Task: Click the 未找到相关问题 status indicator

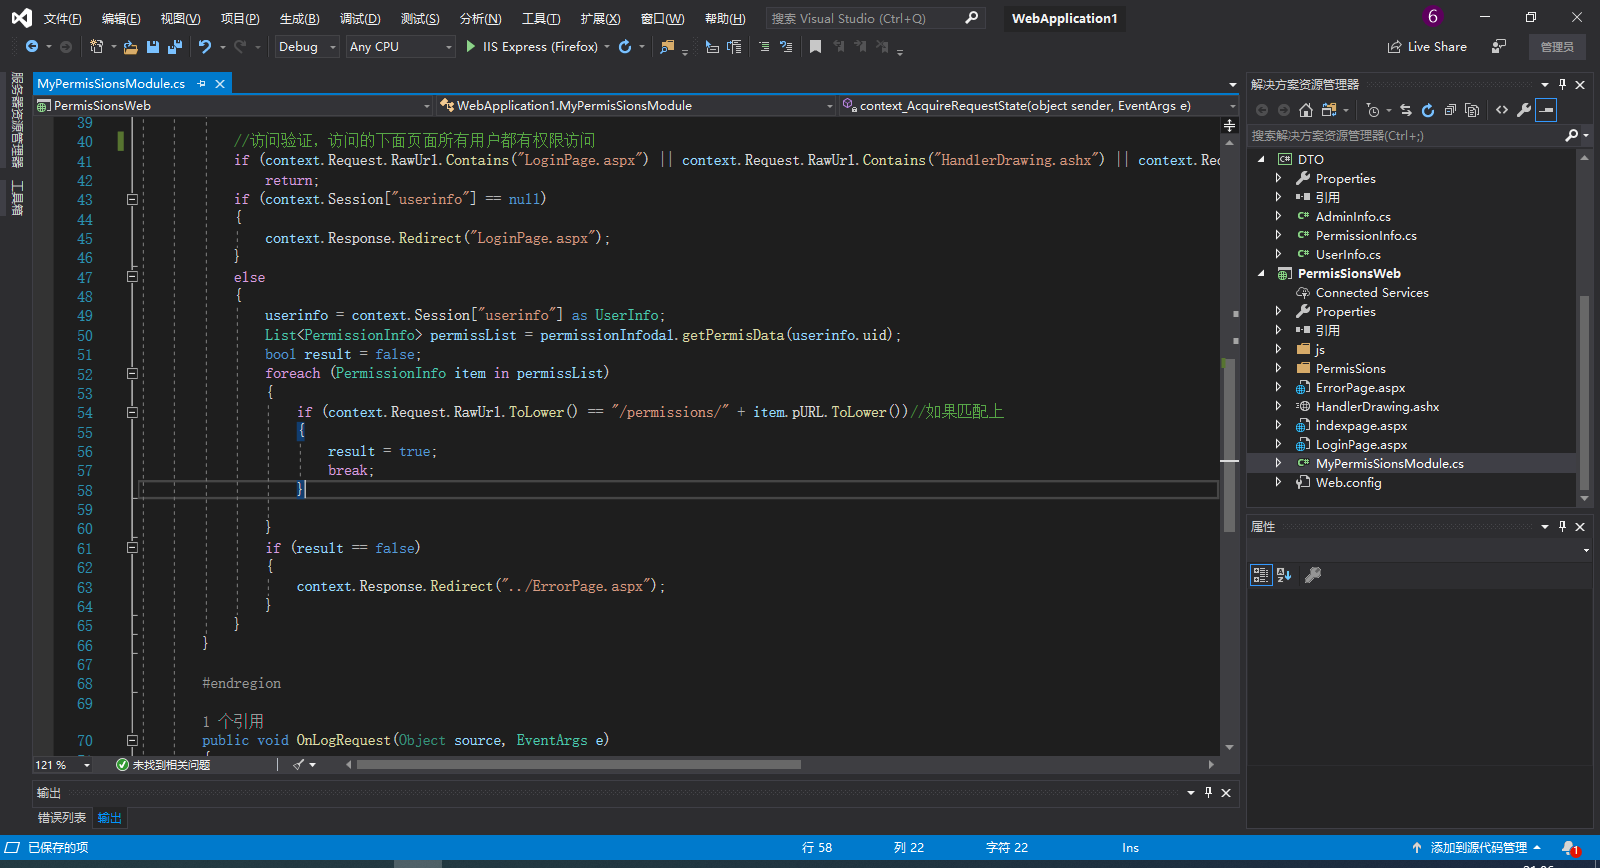Action: pyautogui.click(x=163, y=765)
